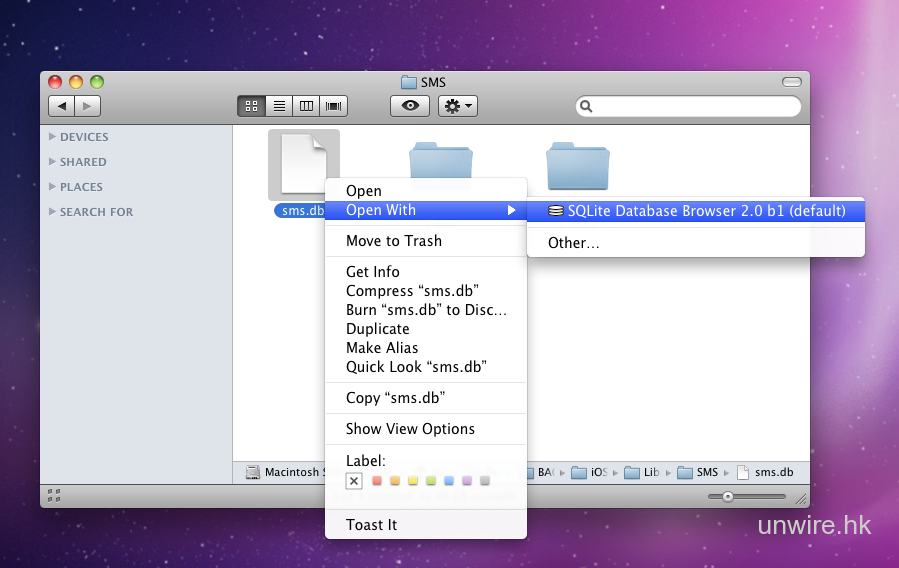
Task: Click Other... in the Open With submenu
Action: [573, 243]
